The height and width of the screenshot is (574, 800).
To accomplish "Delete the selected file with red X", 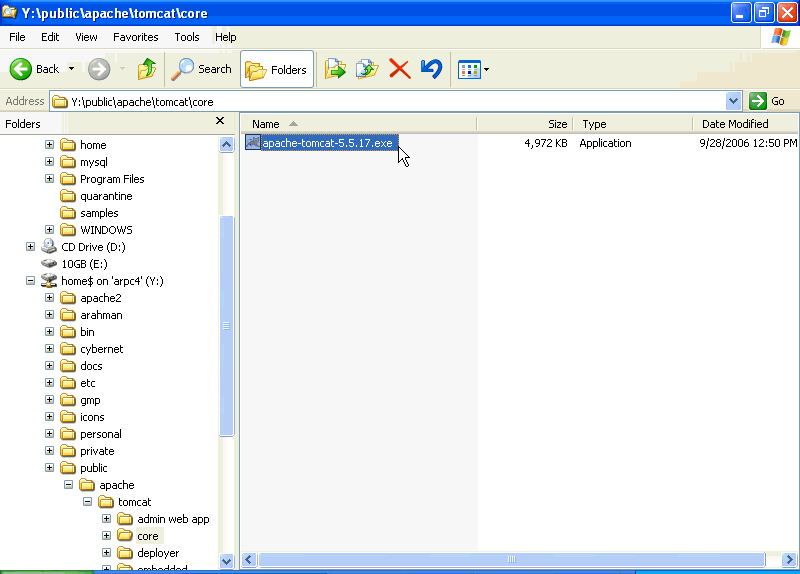I will coord(399,69).
